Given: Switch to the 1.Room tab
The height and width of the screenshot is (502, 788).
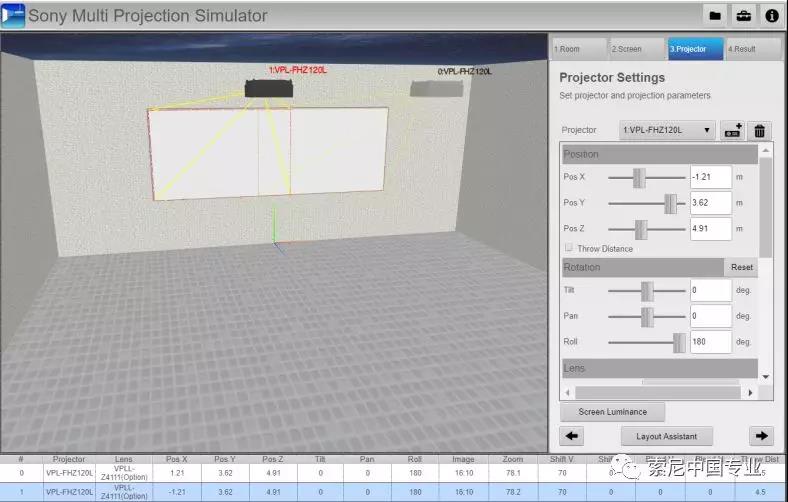Looking at the screenshot, I should (x=578, y=49).
